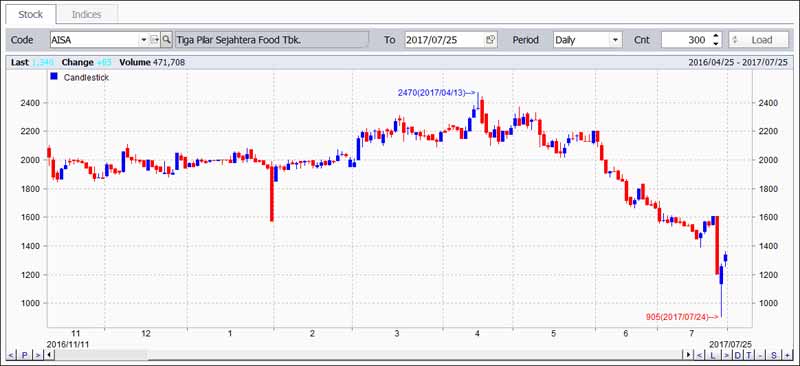Click the Candlestick legend label

tap(86, 78)
